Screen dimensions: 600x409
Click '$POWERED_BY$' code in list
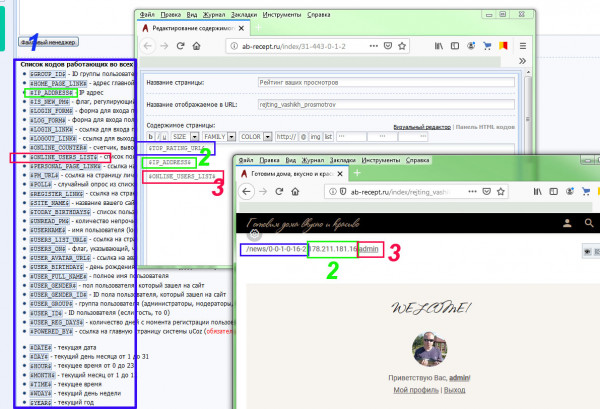pyautogui.click(x=51, y=331)
